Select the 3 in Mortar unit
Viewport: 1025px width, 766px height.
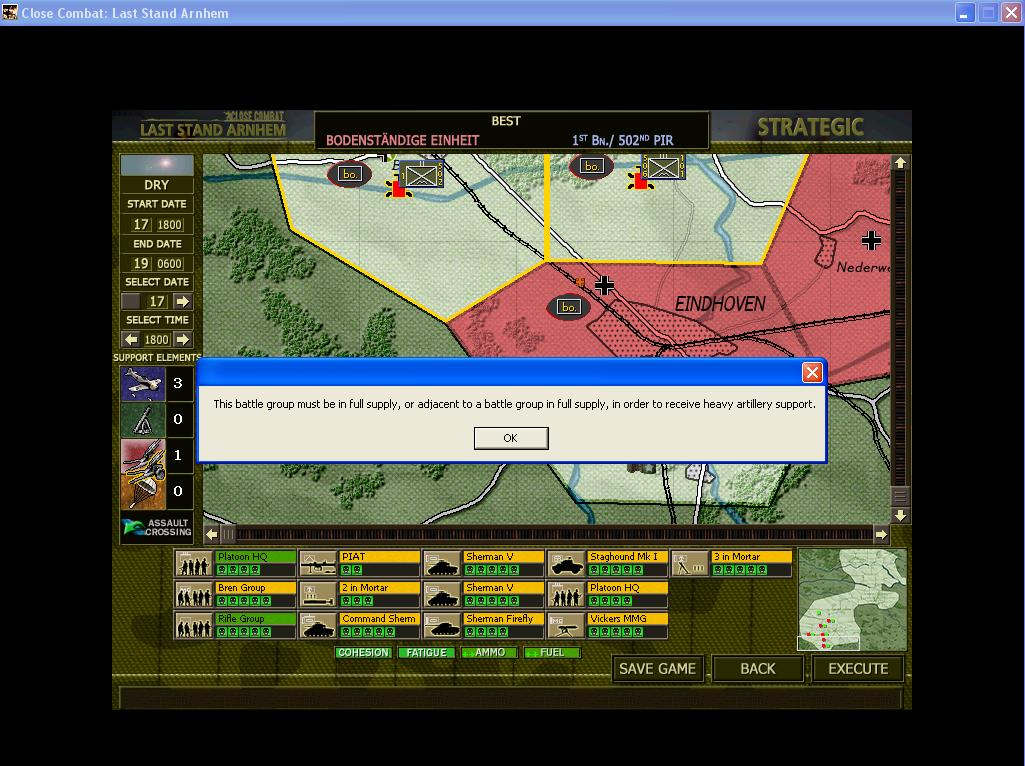click(732, 563)
